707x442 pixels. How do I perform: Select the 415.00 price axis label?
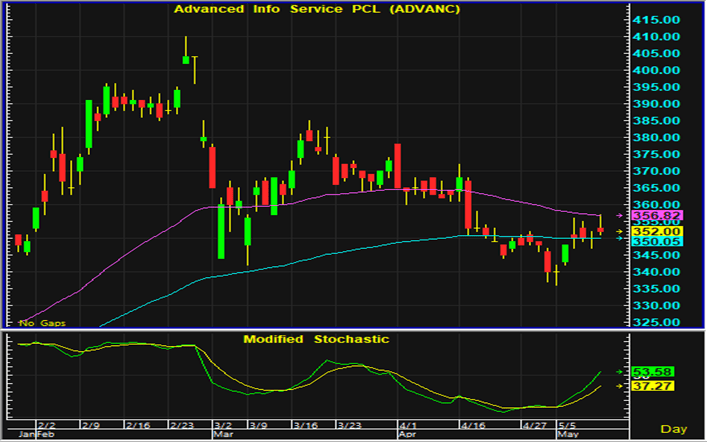point(656,20)
